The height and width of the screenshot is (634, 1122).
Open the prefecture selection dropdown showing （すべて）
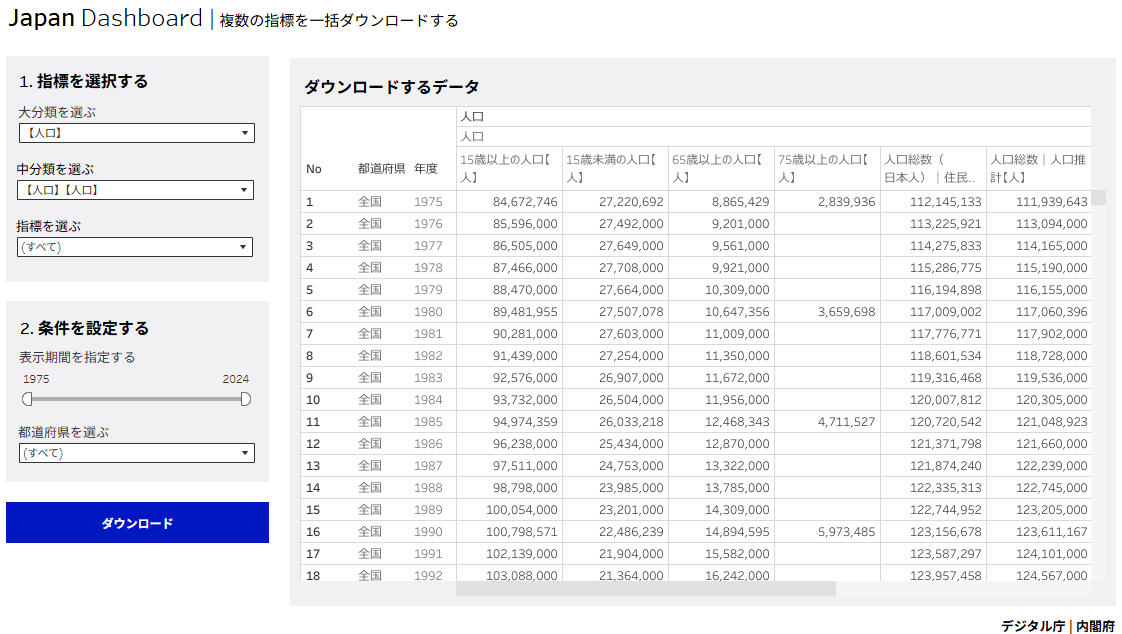pyautogui.click(x=135, y=452)
